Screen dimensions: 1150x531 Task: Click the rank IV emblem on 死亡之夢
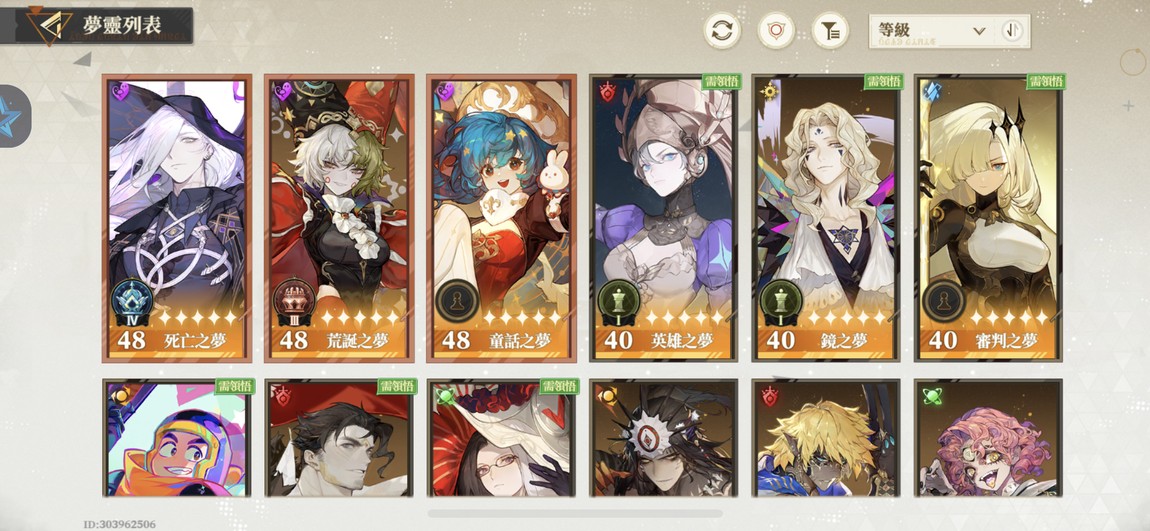click(x=133, y=301)
